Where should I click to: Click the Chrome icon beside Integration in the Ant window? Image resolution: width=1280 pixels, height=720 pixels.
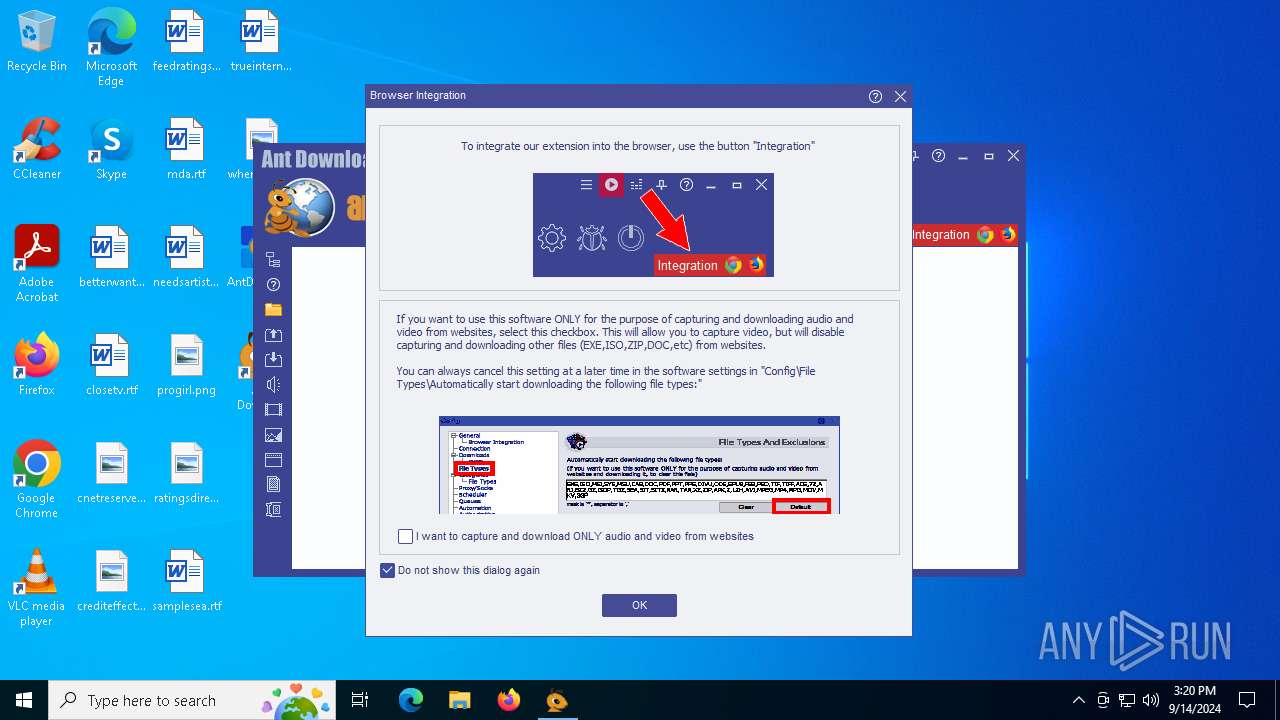985,235
